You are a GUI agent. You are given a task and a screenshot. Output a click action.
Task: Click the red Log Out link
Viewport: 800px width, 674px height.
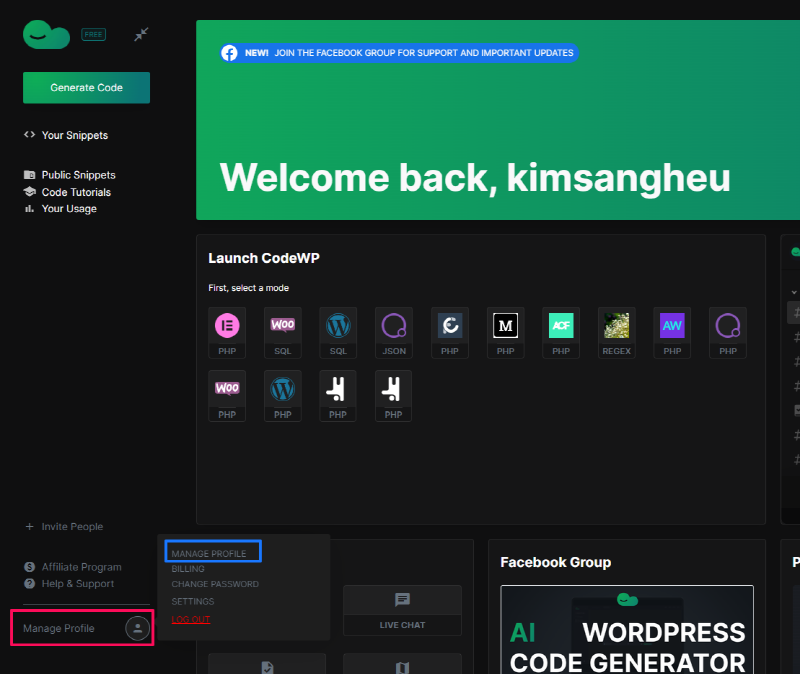coord(191,619)
